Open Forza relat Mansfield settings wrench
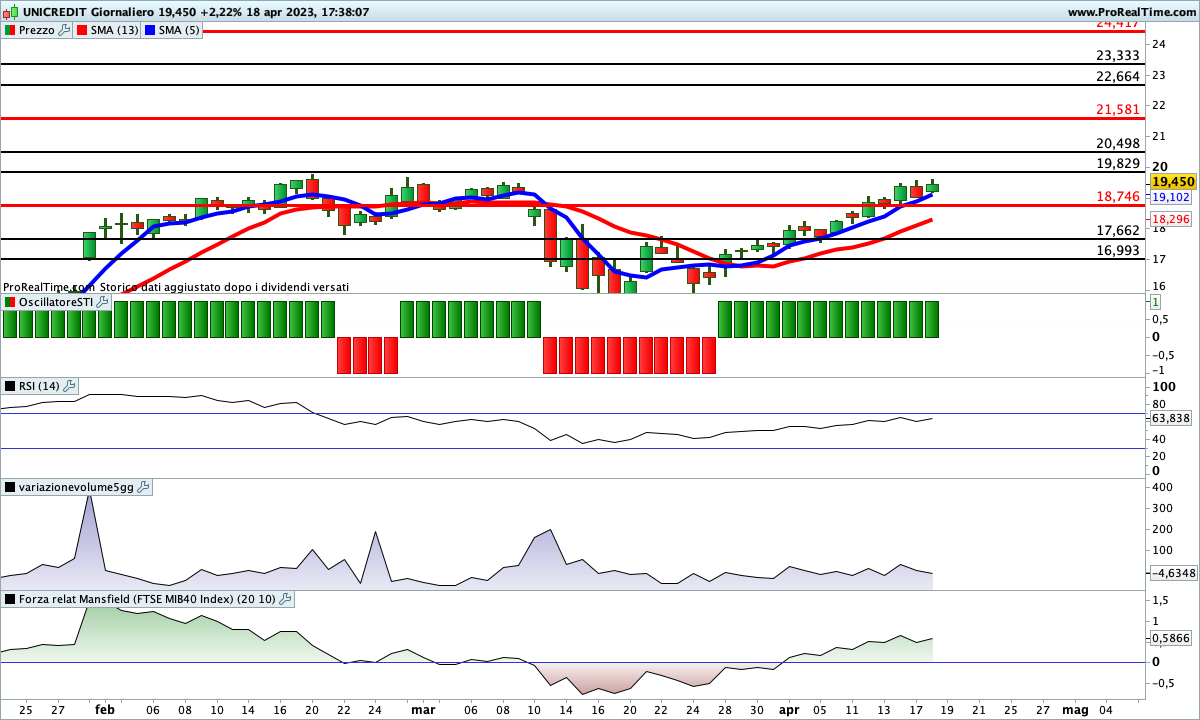The width and height of the screenshot is (1200, 720). pyautogui.click(x=285, y=599)
